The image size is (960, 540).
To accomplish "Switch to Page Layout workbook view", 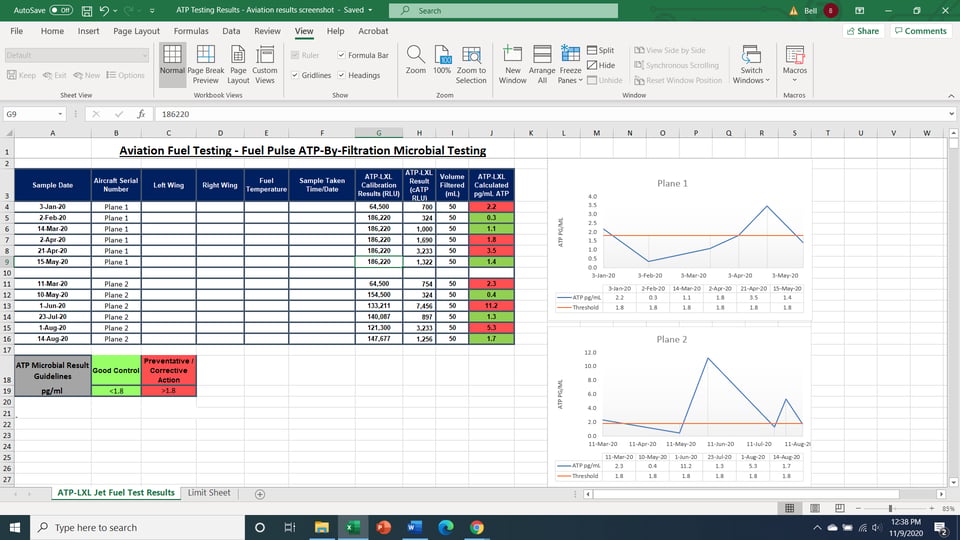I will [x=238, y=64].
